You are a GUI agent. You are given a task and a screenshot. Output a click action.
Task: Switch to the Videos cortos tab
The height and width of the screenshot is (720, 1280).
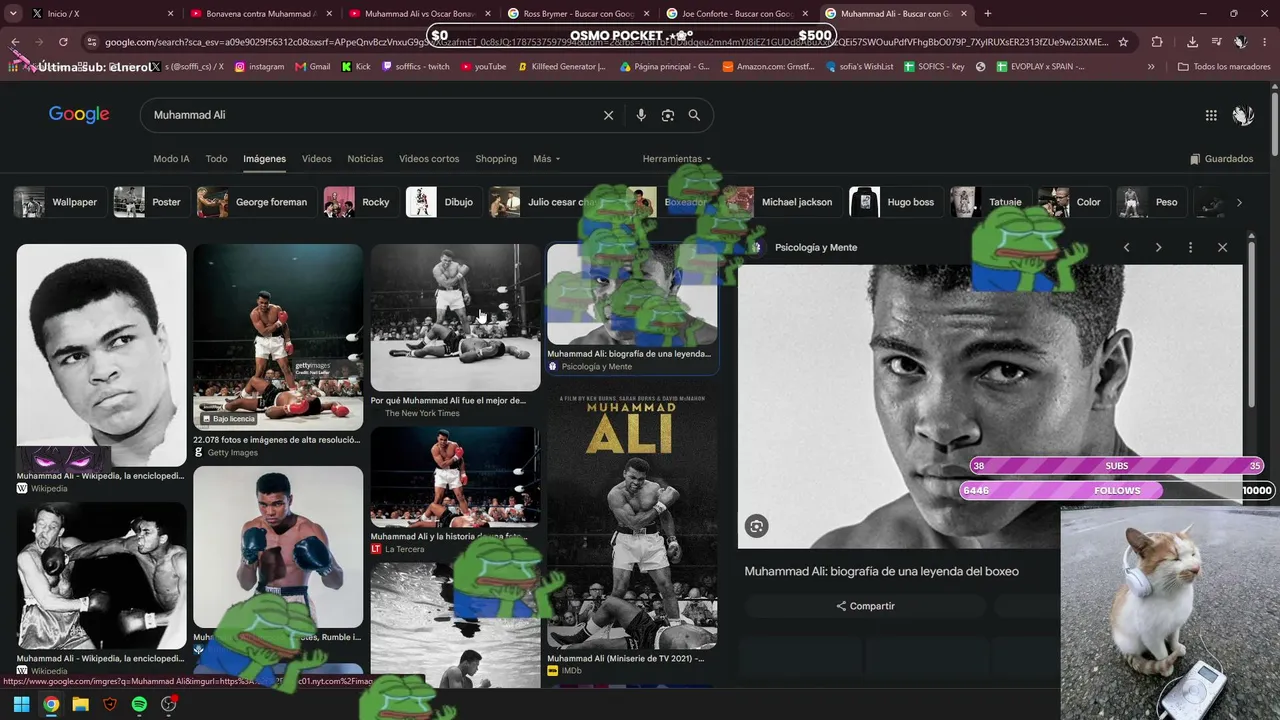point(429,159)
